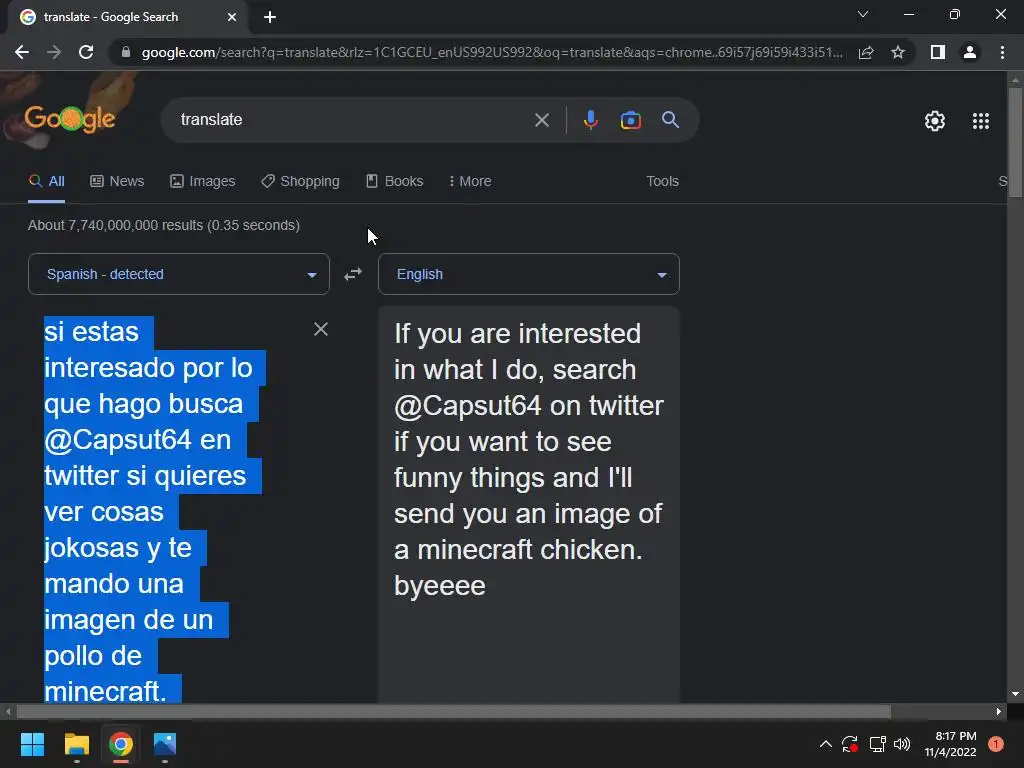The height and width of the screenshot is (768, 1024).
Task: Switch to the Shopping tab
Action: (x=300, y=181)
